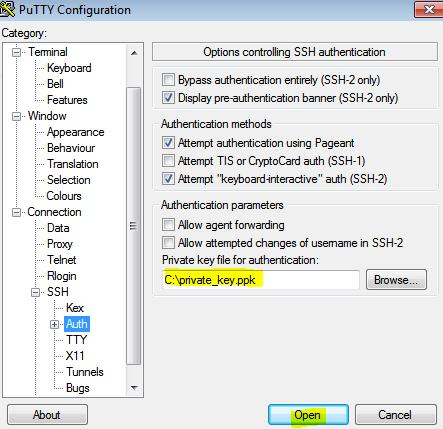Open Bugs settings
The width and height of the screenshot is (443, 429).
click(78, 388)
